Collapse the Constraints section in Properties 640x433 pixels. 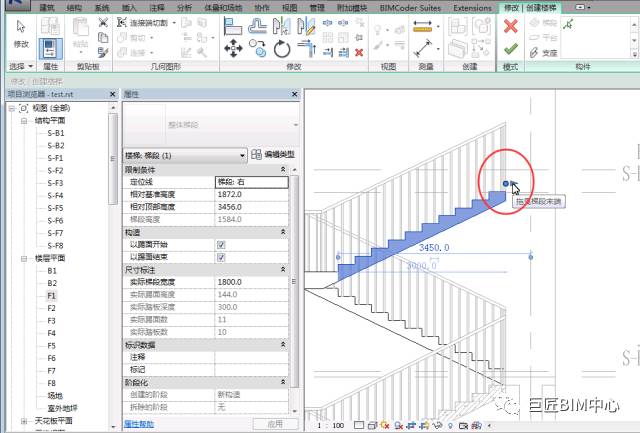(283, 169)
